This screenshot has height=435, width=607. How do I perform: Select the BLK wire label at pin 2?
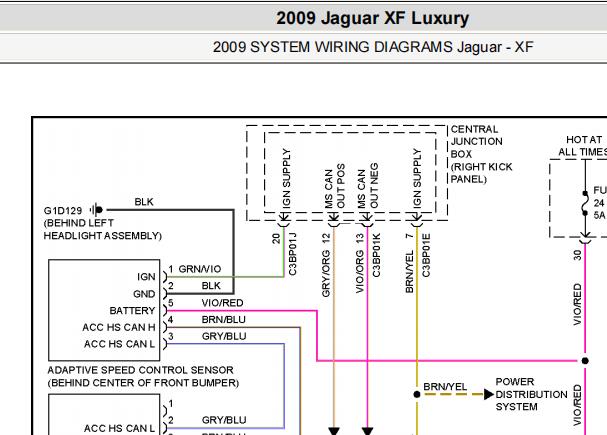[211, 286]
